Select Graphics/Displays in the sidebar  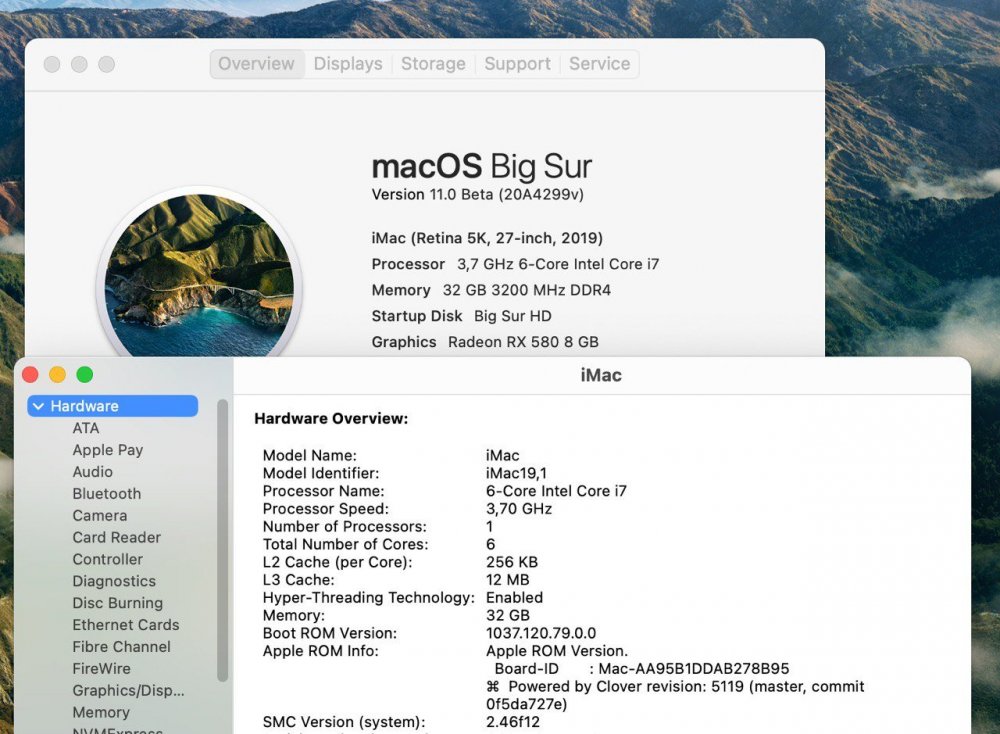[x=128, y=691]
